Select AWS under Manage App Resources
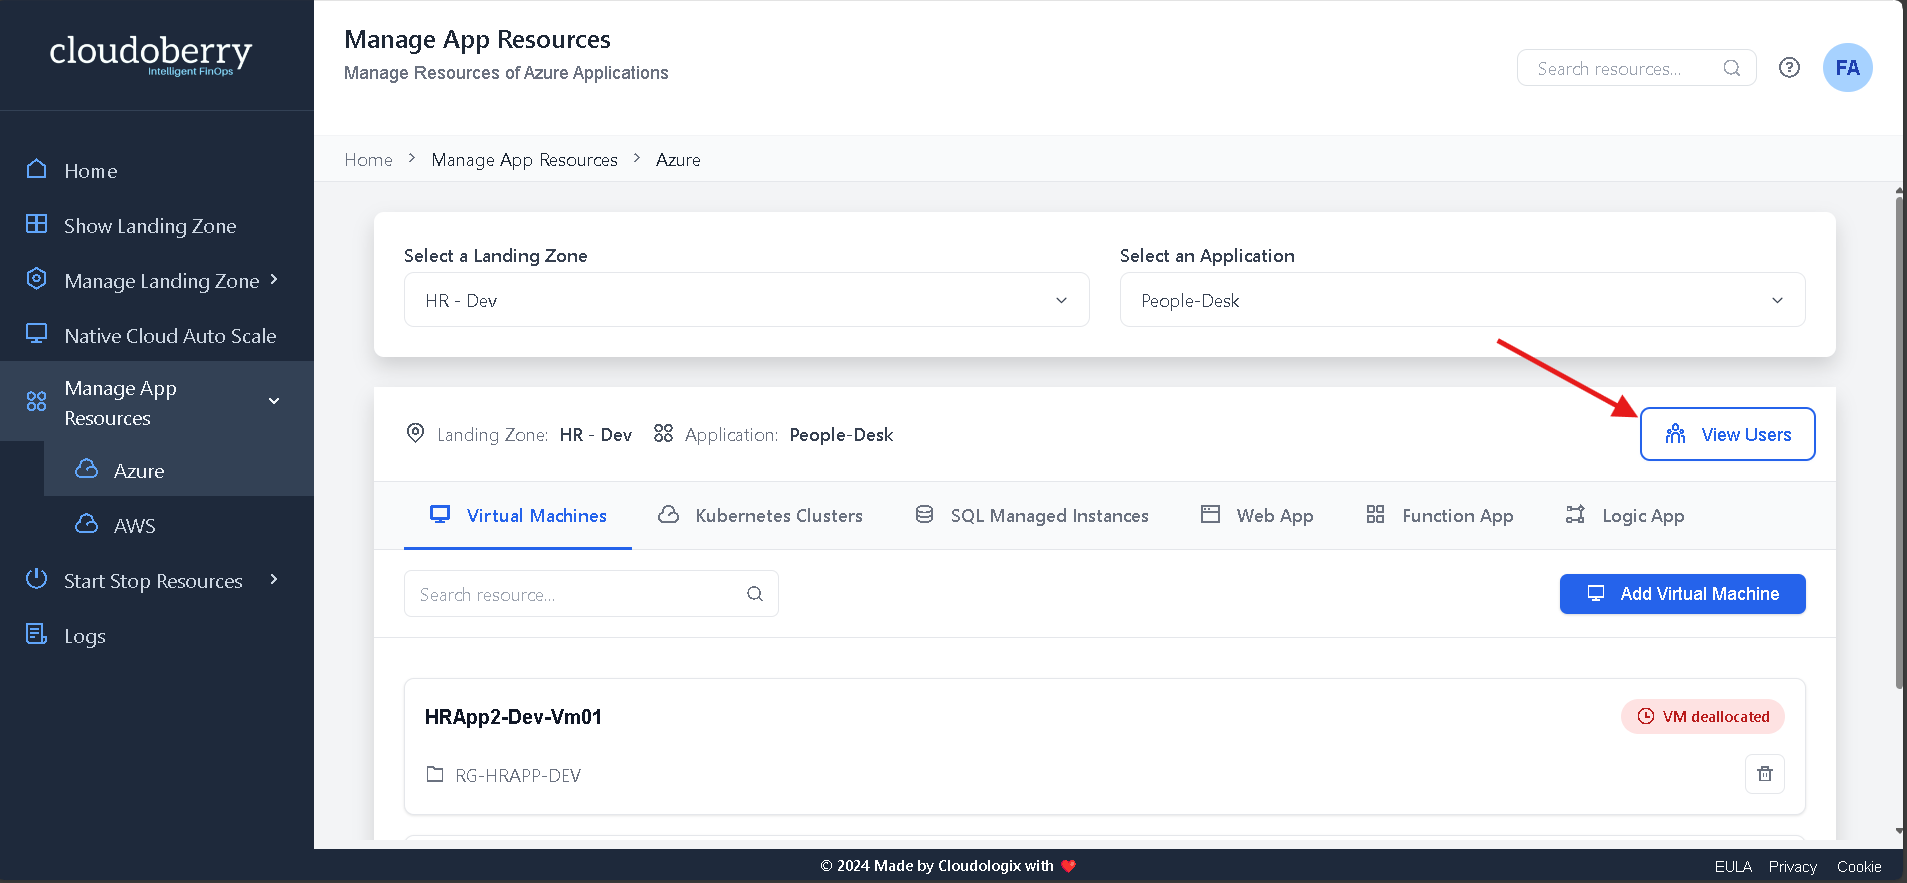The width and height of the screenshot is (1907, 883). [179, 525]
